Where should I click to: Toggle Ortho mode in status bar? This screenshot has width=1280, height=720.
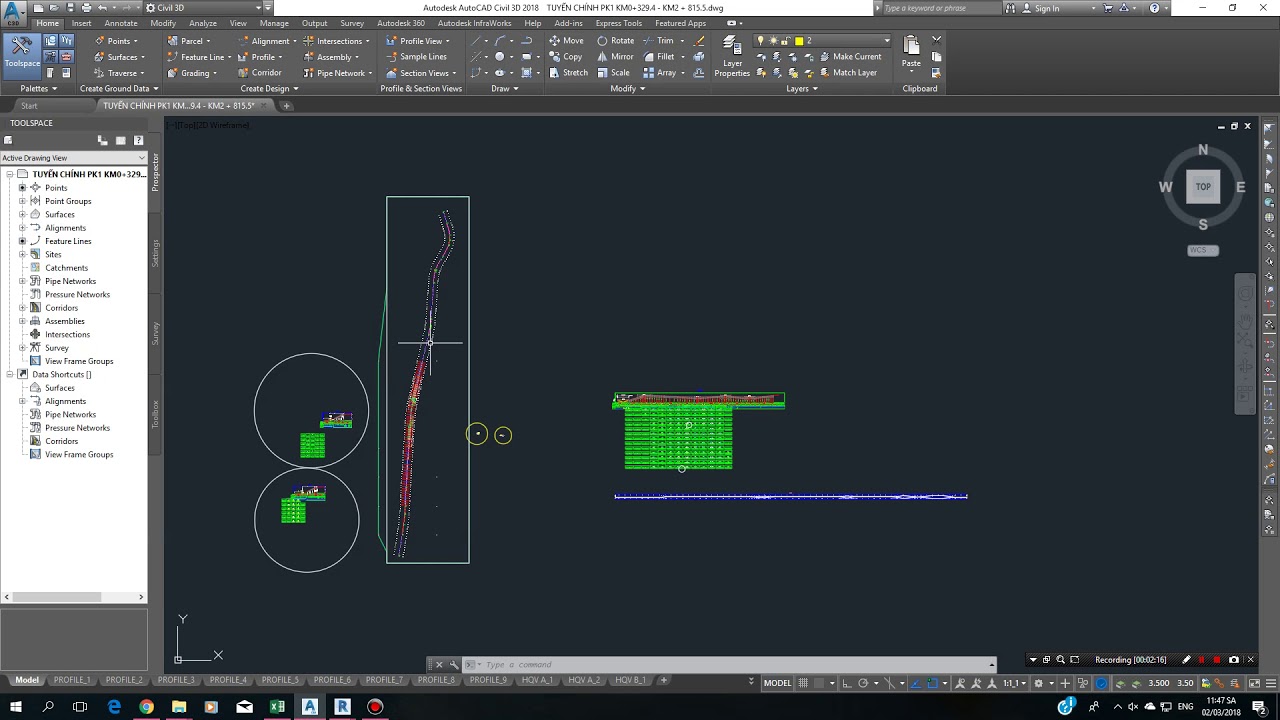tap(846, 683)
